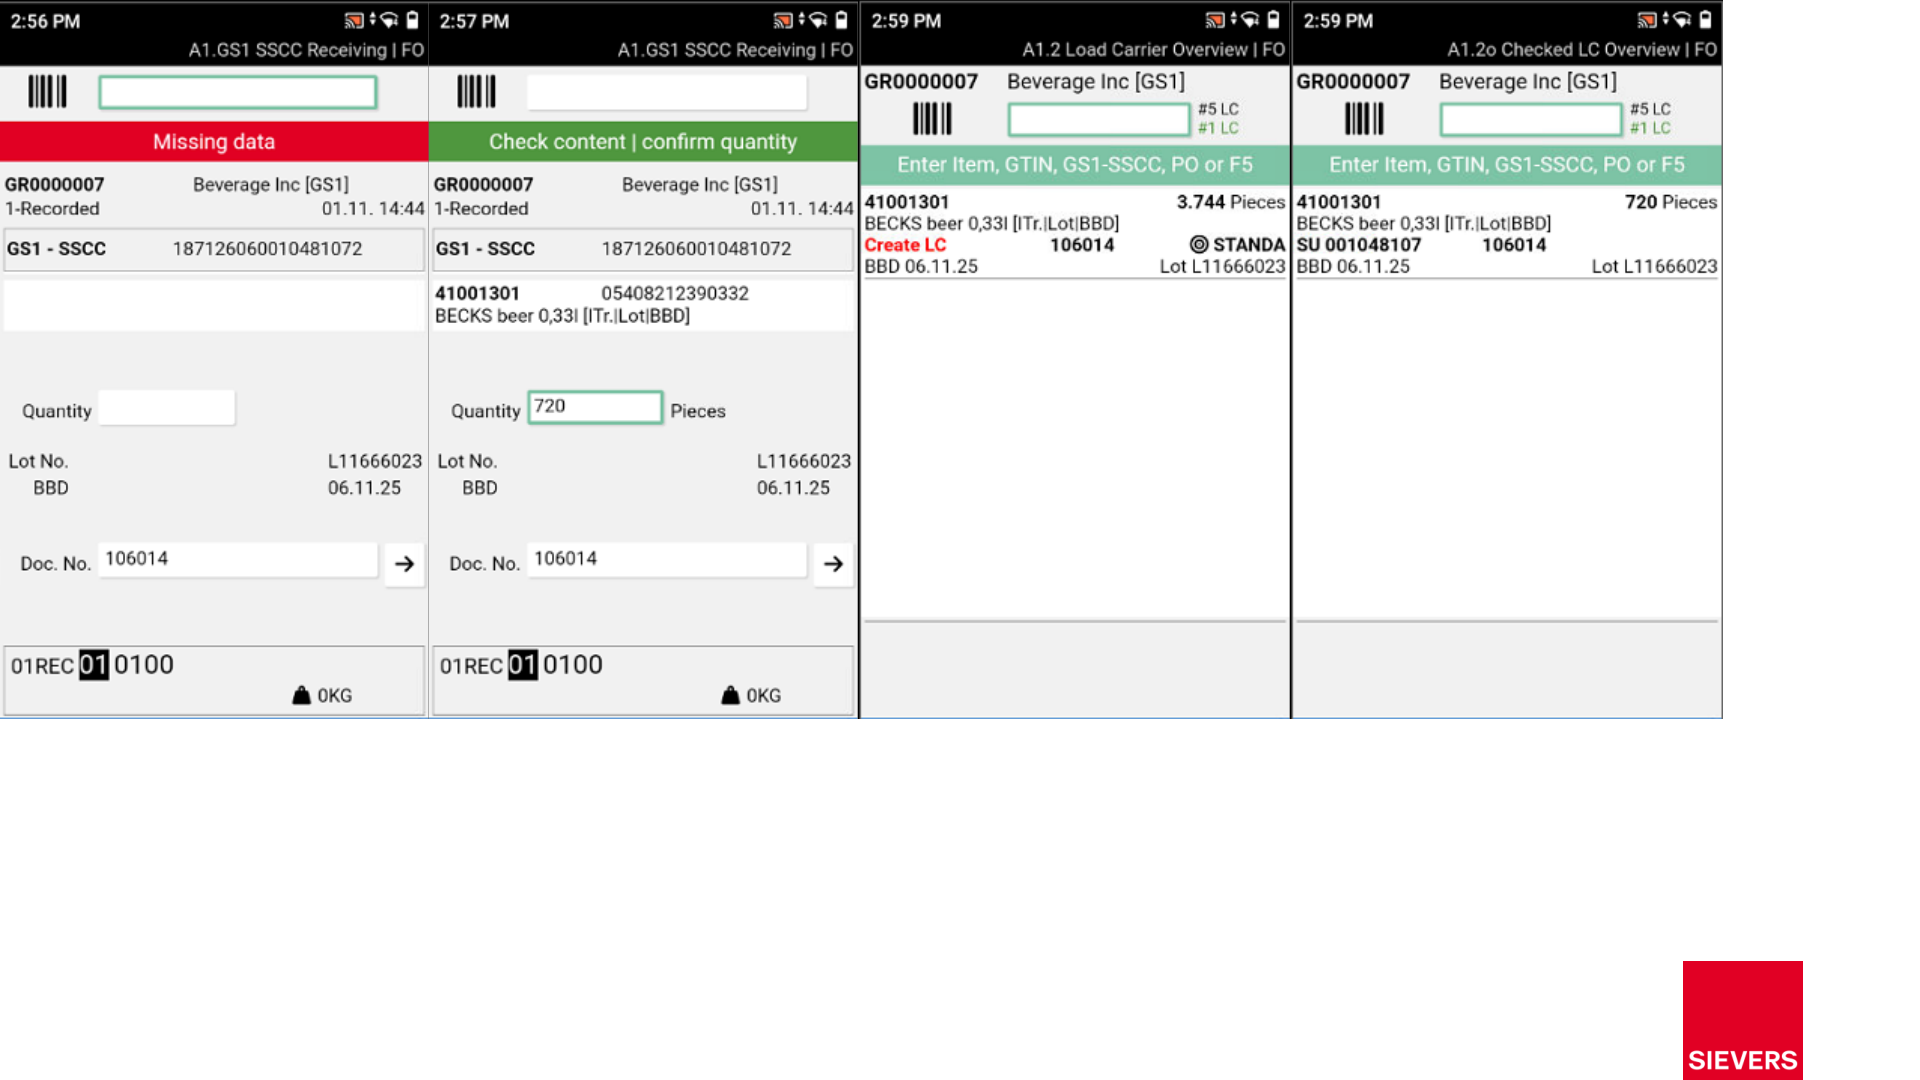
Task: Tap the red Missing data banner
Action: (x=214, y=142)
